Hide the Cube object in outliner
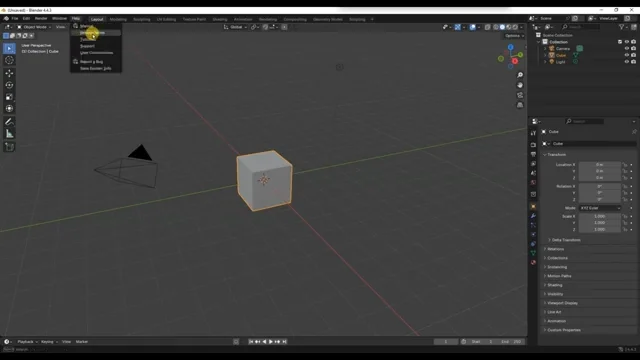Viewport: 640px width, 360px height. (x=627, y=55)
